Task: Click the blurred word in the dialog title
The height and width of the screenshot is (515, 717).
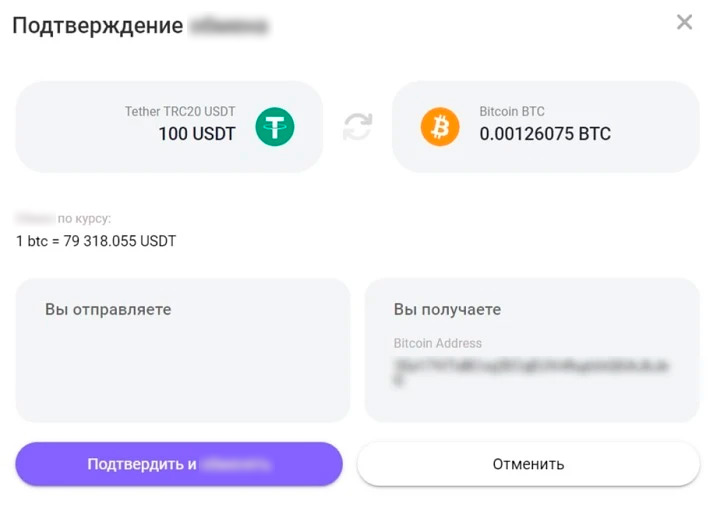Action: tap(229, 26)
